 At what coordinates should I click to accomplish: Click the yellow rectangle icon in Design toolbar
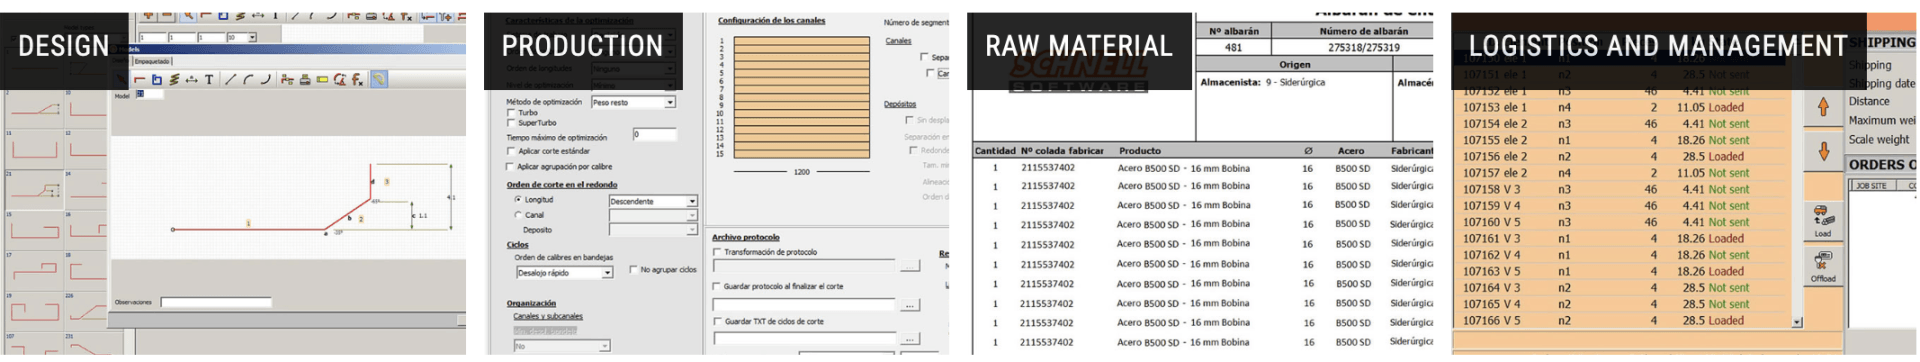(x=322, y=80)
